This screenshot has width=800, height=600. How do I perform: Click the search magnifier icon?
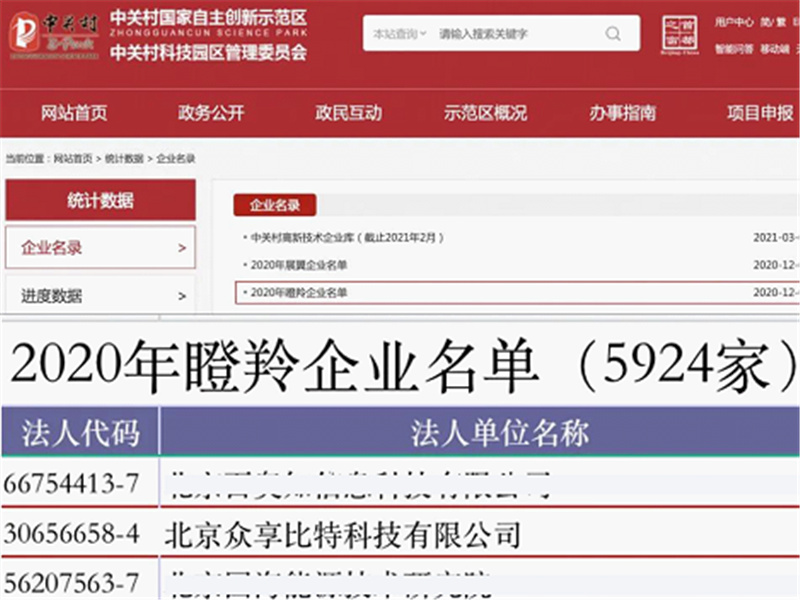click(x=613, y=34)
